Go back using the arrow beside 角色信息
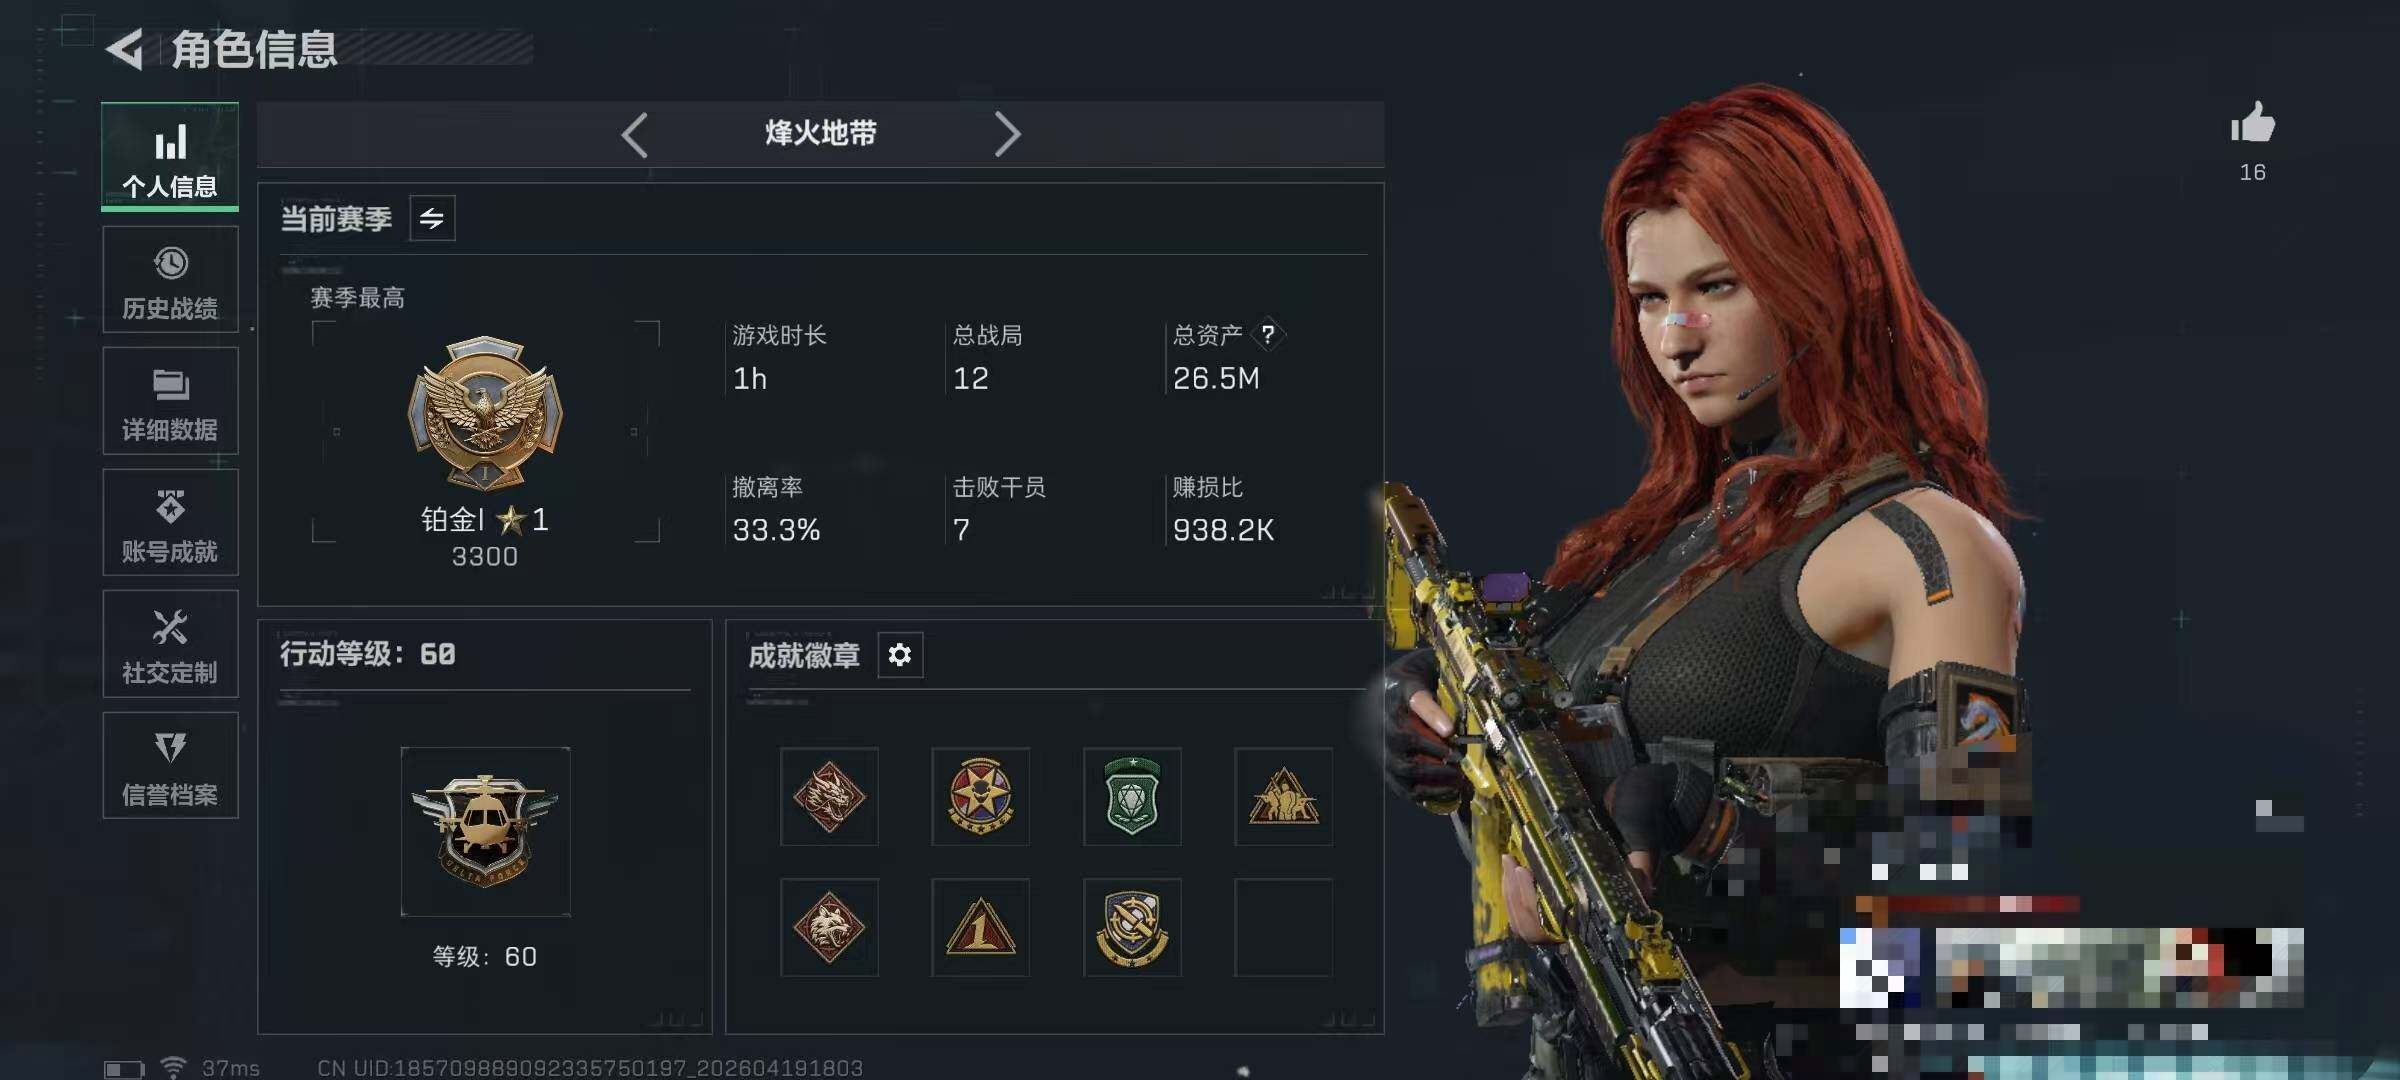This screenshot has height=1080, width=2400. (126, 49)
